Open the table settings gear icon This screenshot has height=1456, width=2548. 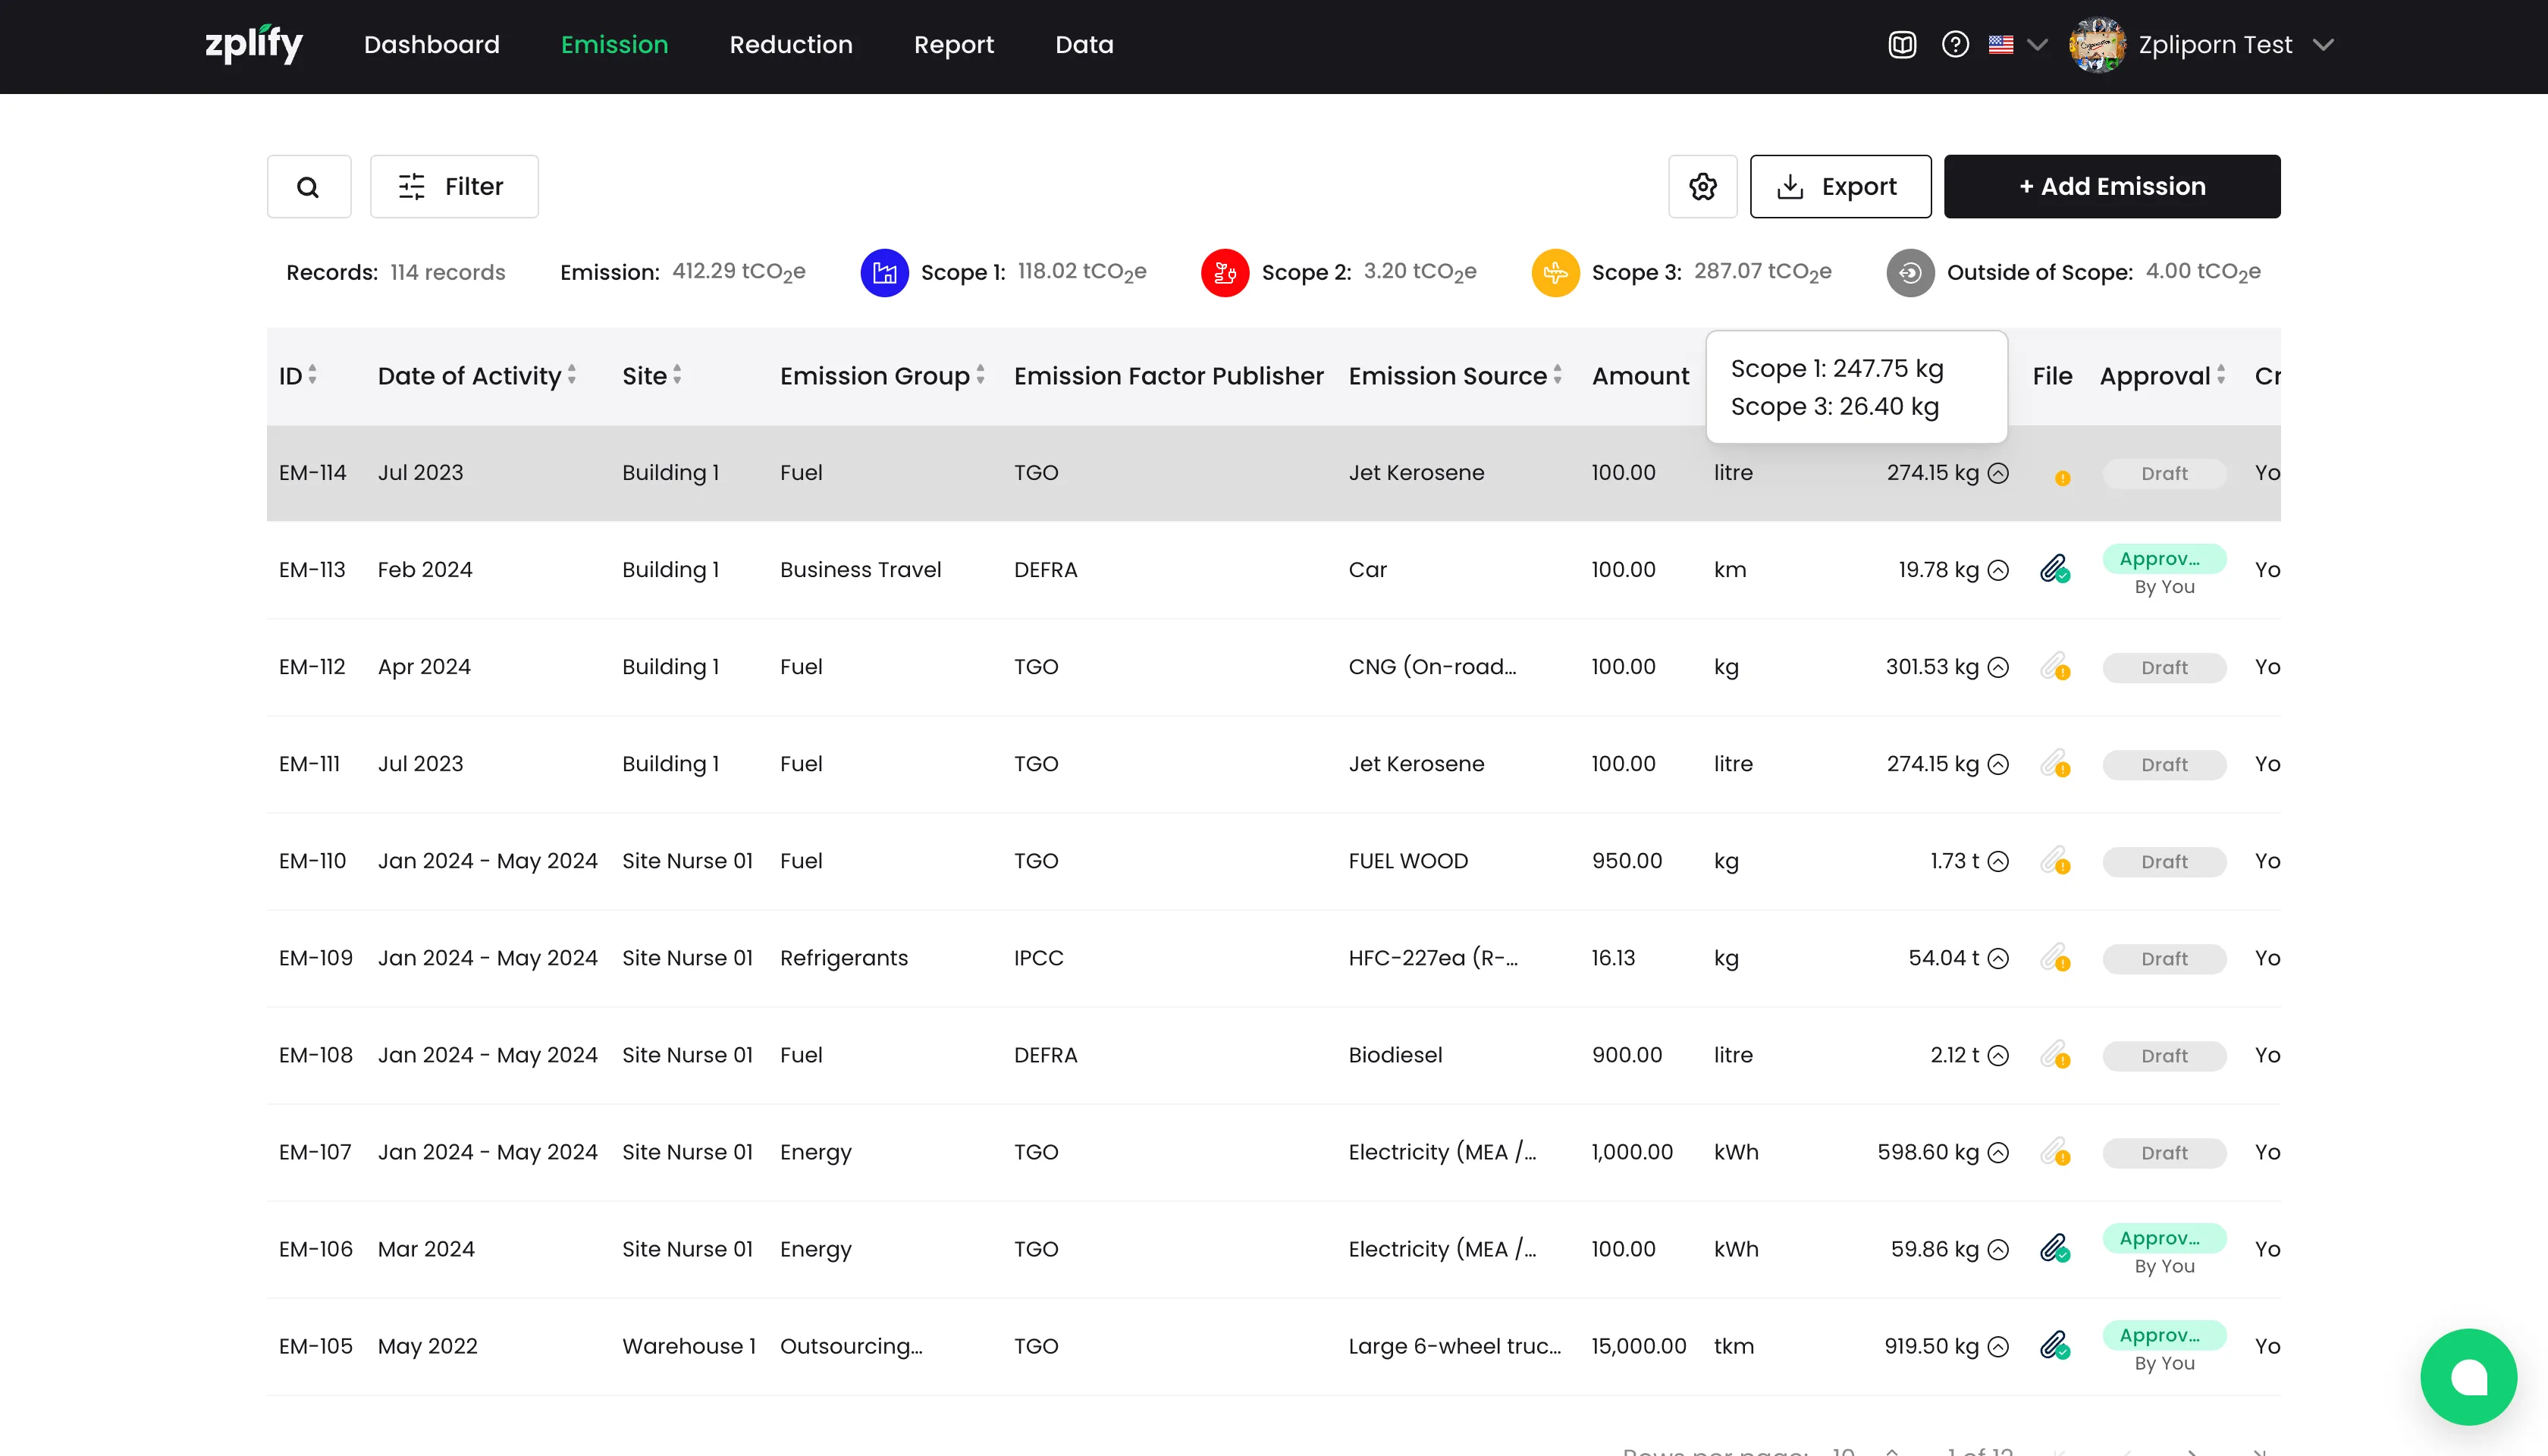[x=1702, y=187]
